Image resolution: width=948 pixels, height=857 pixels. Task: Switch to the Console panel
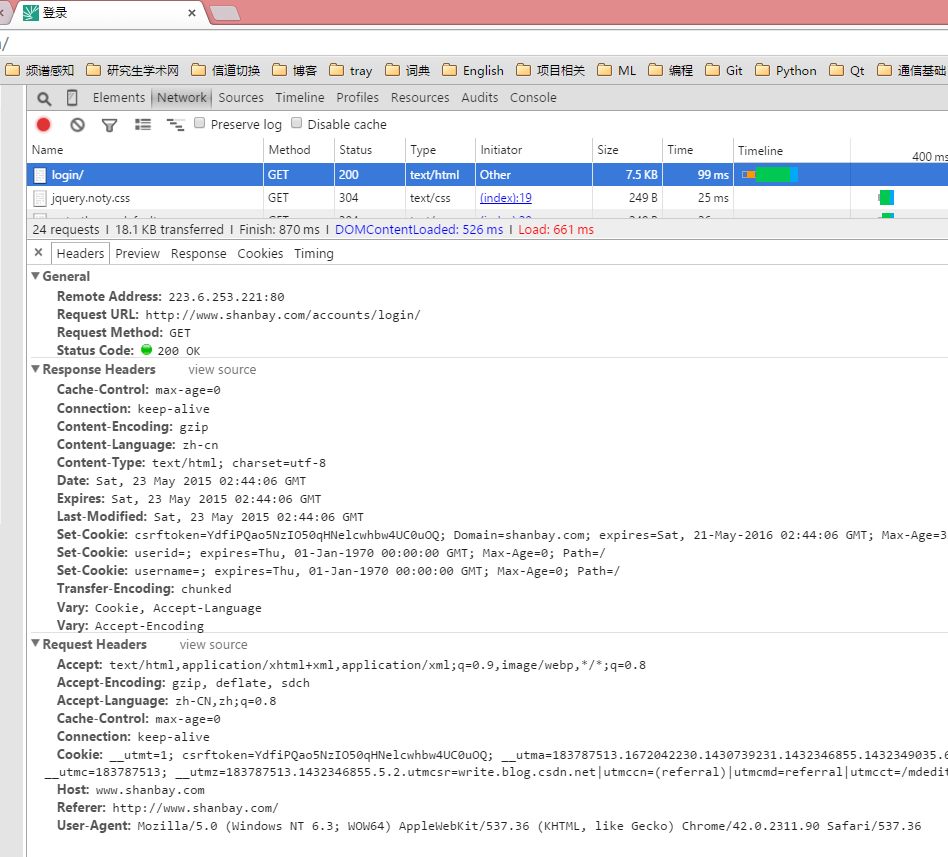click(x=533, y=98)
